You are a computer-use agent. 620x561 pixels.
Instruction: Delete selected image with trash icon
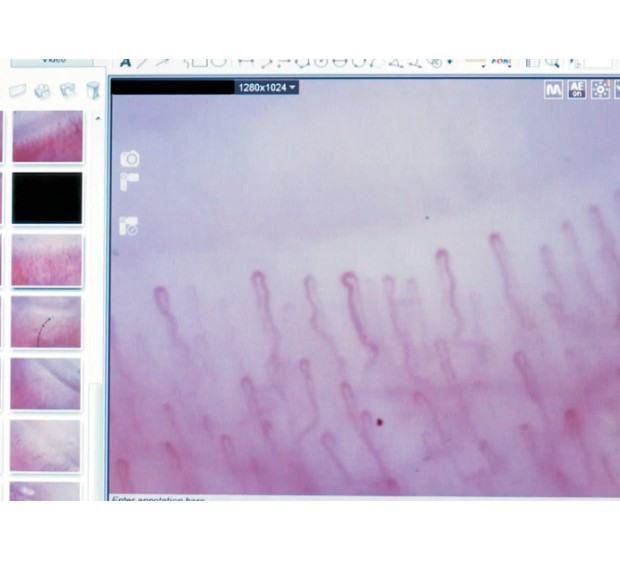93,90
